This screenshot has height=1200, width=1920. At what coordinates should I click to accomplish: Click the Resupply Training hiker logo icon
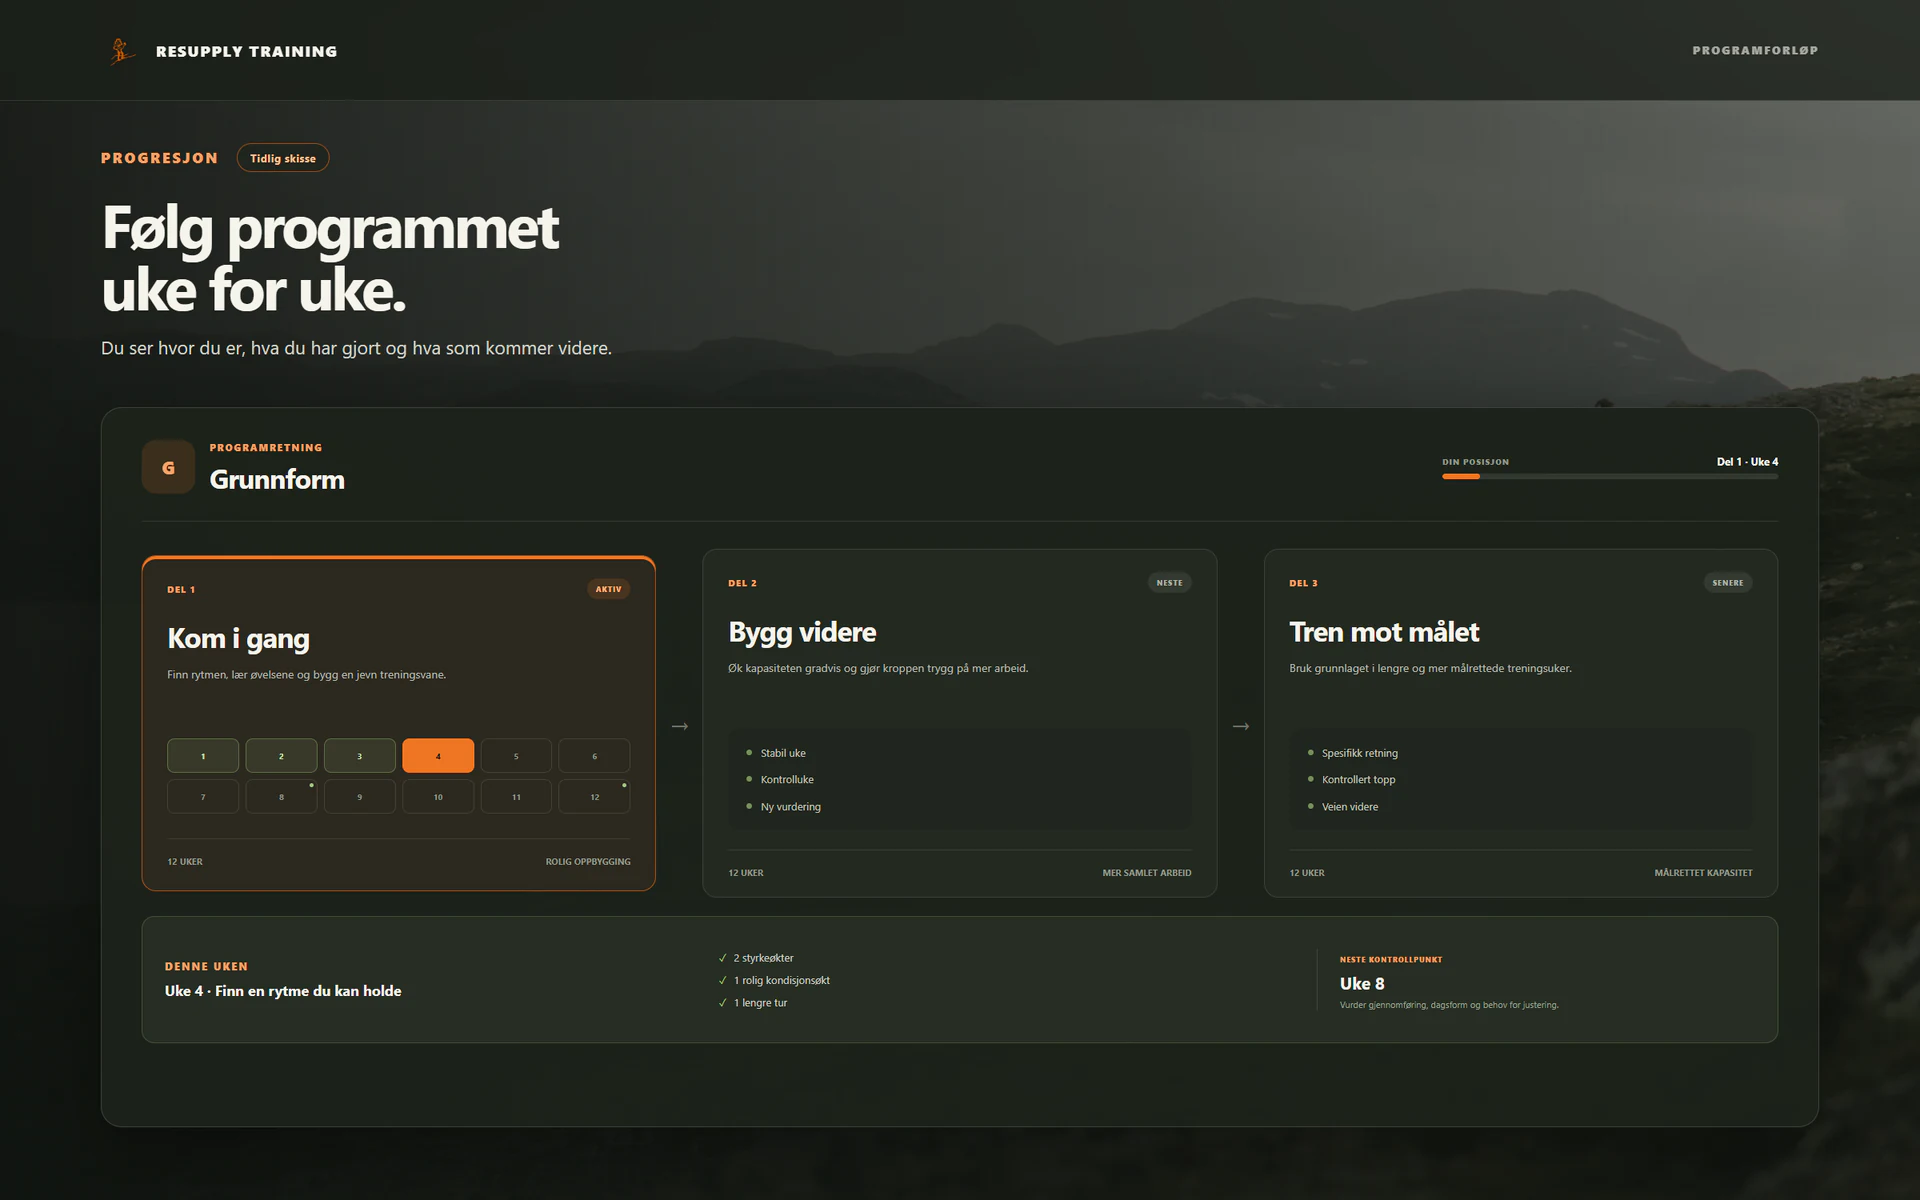pos(122,51)
